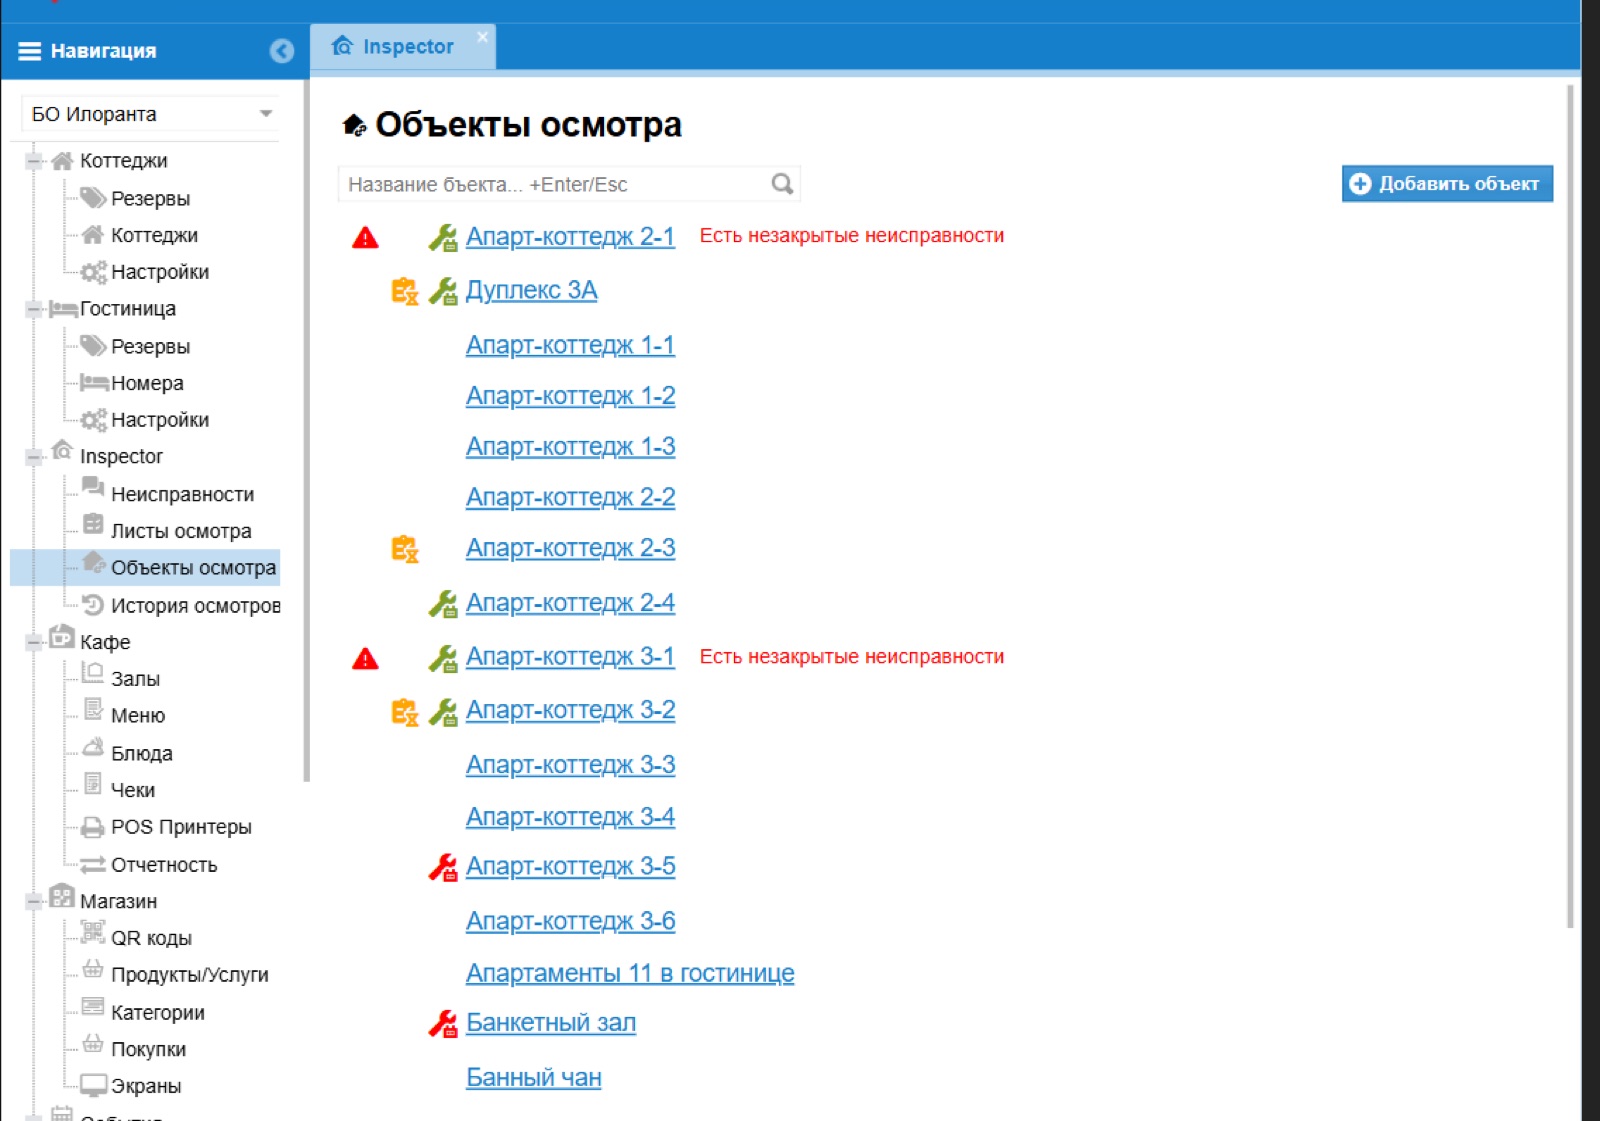Click the Добавить объект button
The height and width of the screenshot is (1121, 1600).
point(1447,184)
